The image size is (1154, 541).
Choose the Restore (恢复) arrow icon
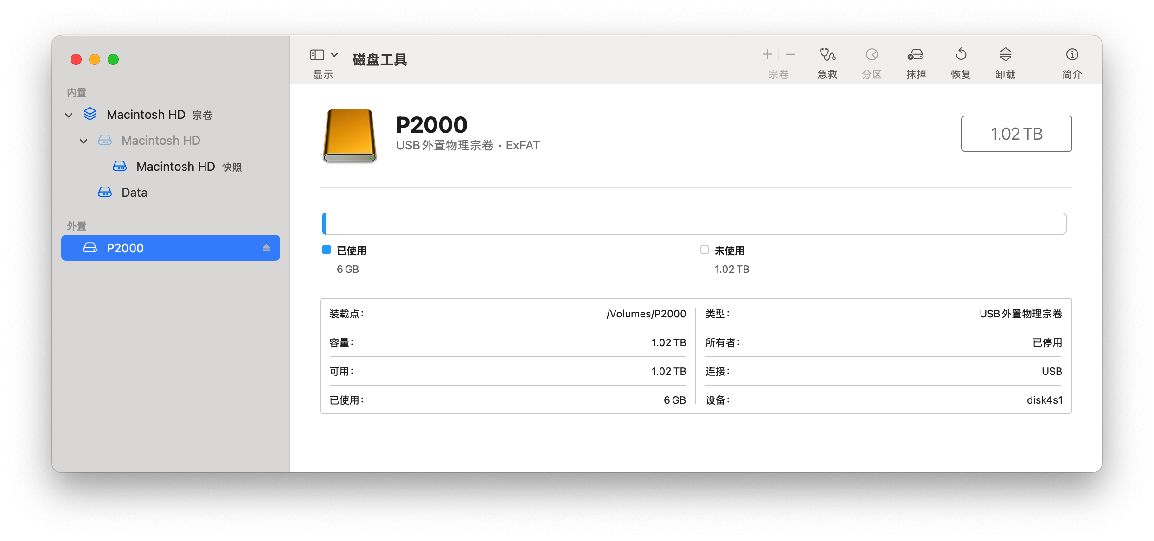[x=960, y=54]
